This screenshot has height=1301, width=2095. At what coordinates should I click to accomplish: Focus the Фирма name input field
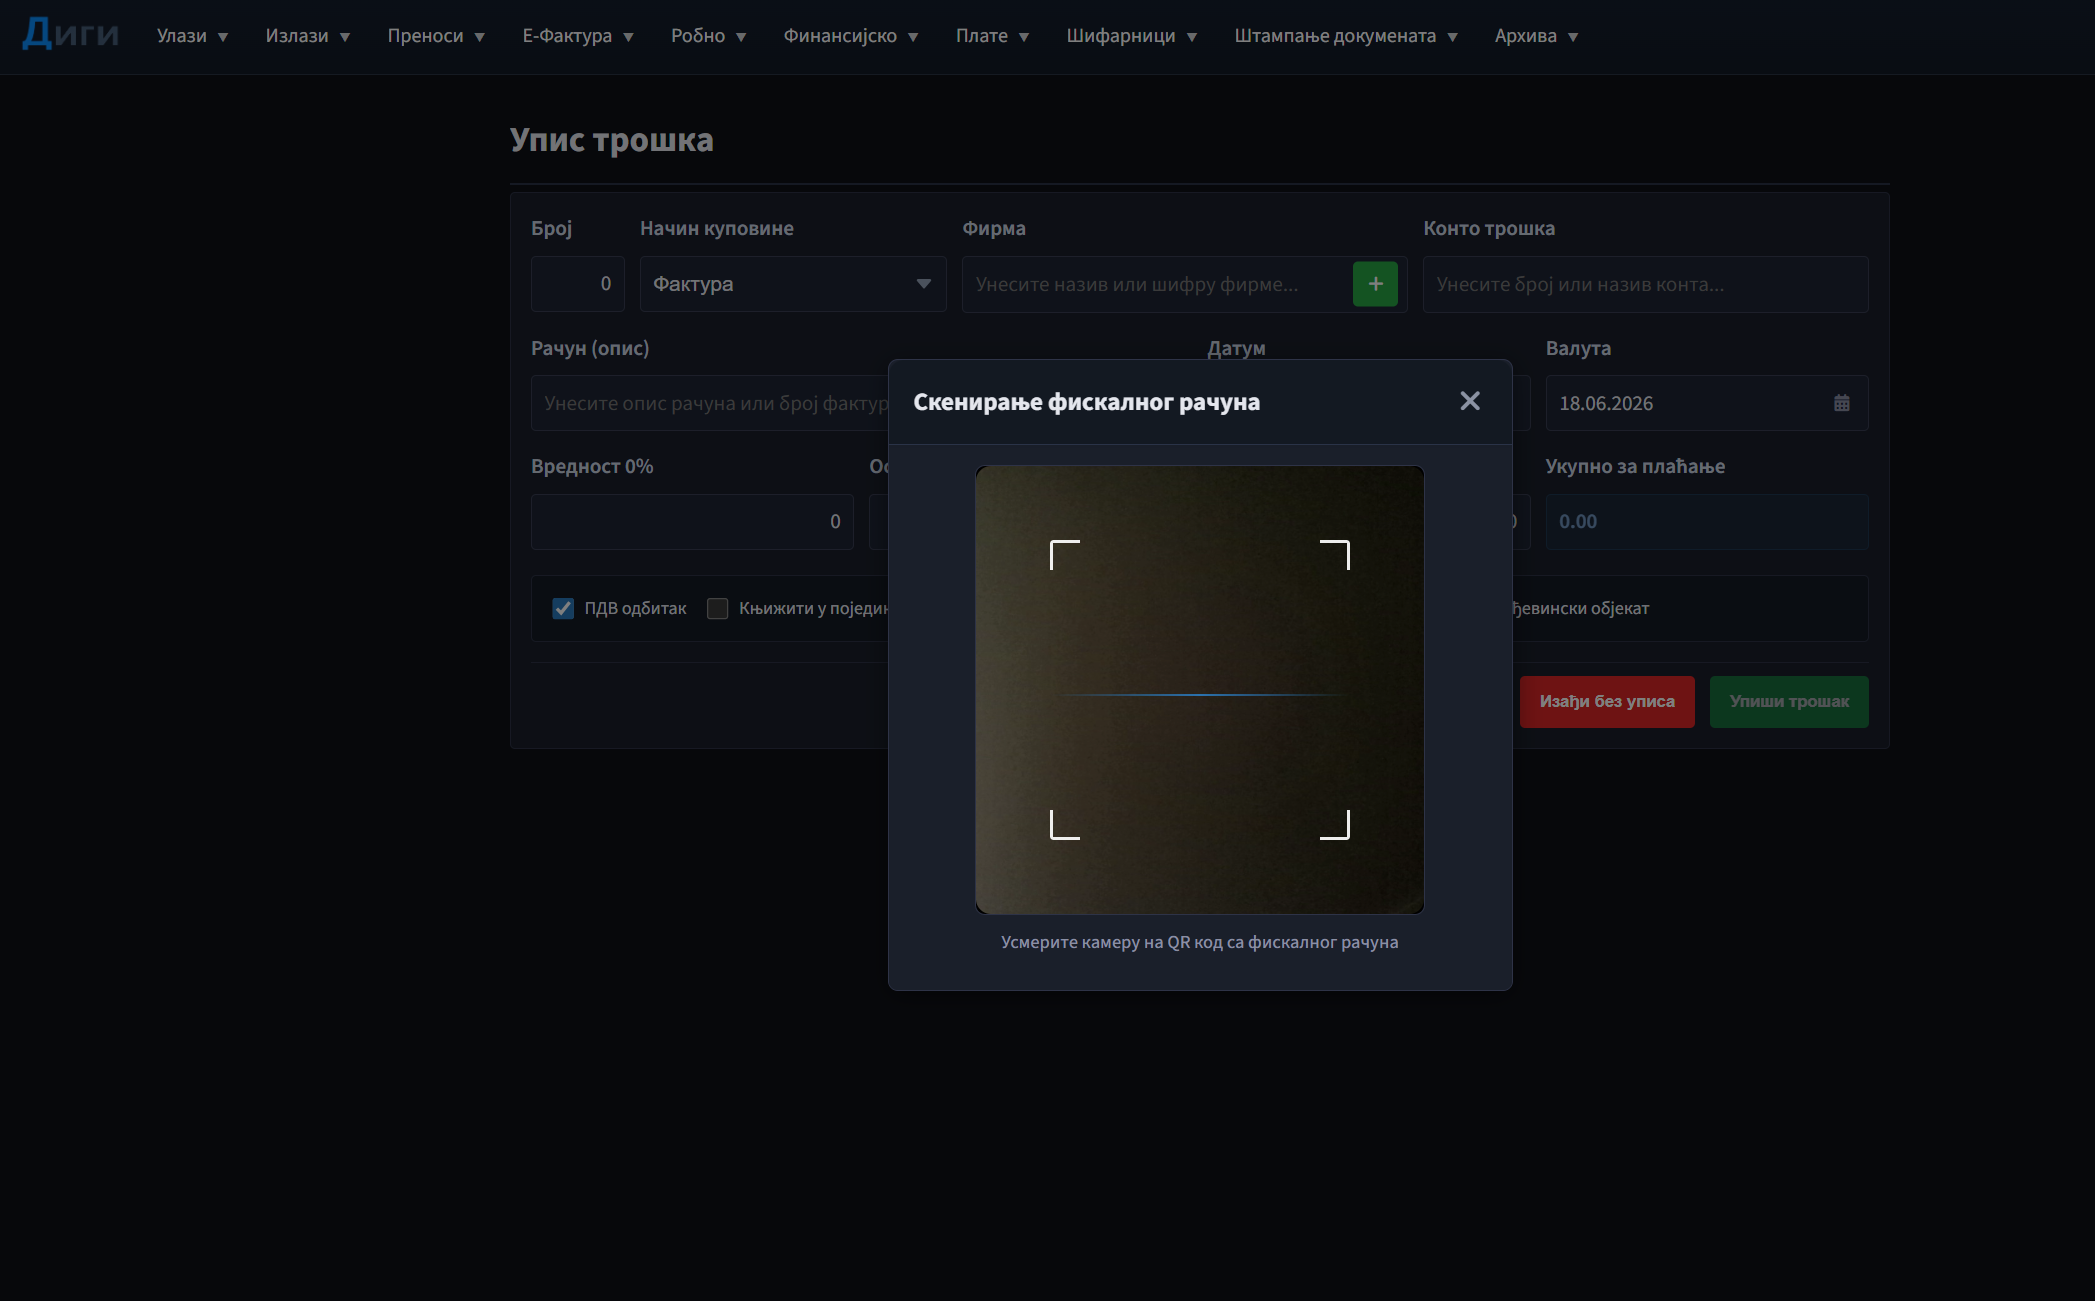point(1157,284)
